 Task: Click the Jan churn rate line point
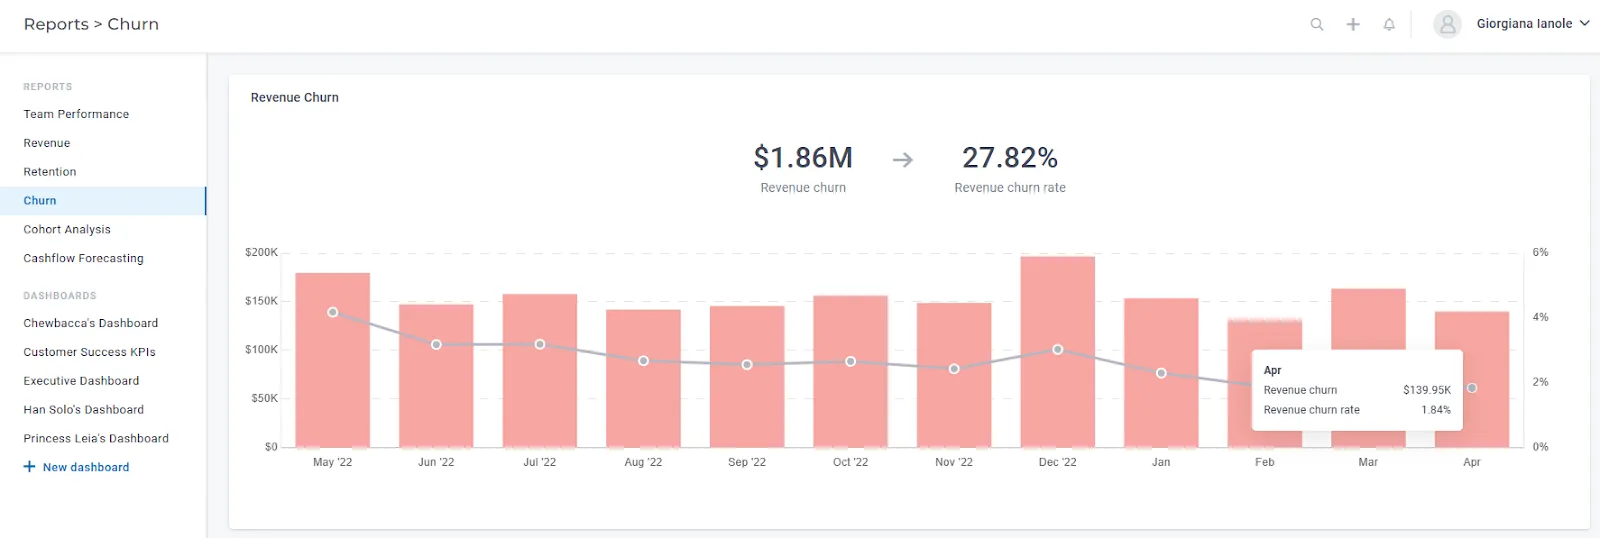1161,373
